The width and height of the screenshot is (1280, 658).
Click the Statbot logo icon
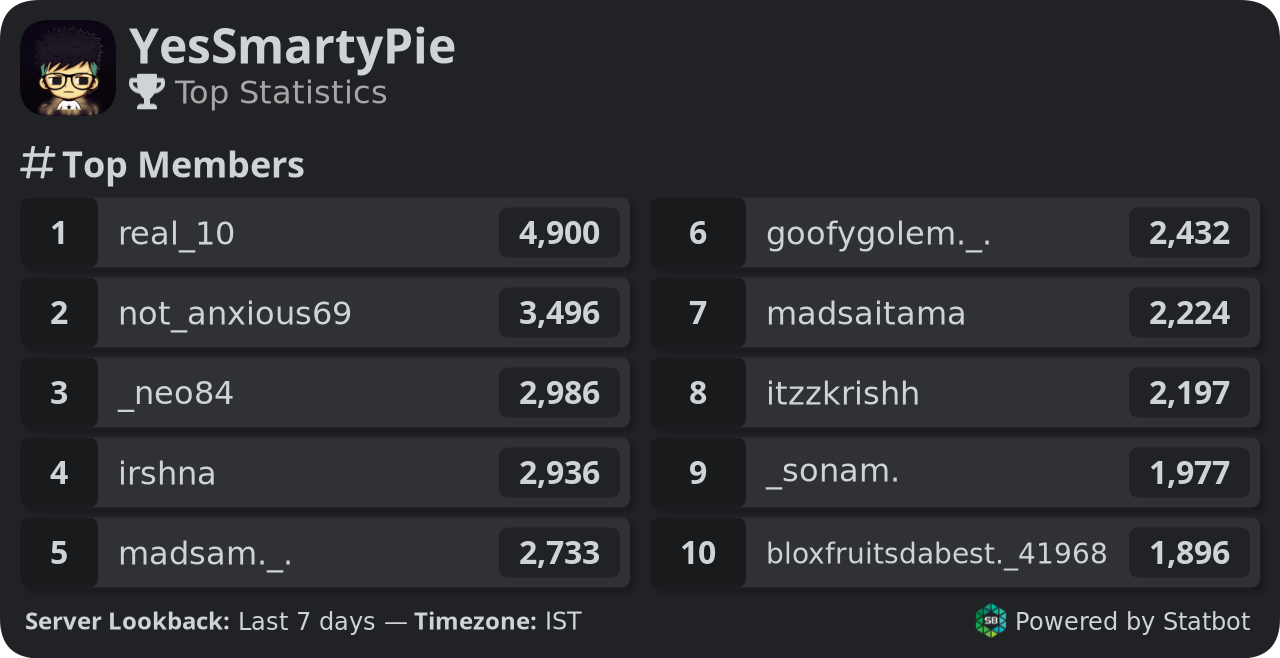991,621
